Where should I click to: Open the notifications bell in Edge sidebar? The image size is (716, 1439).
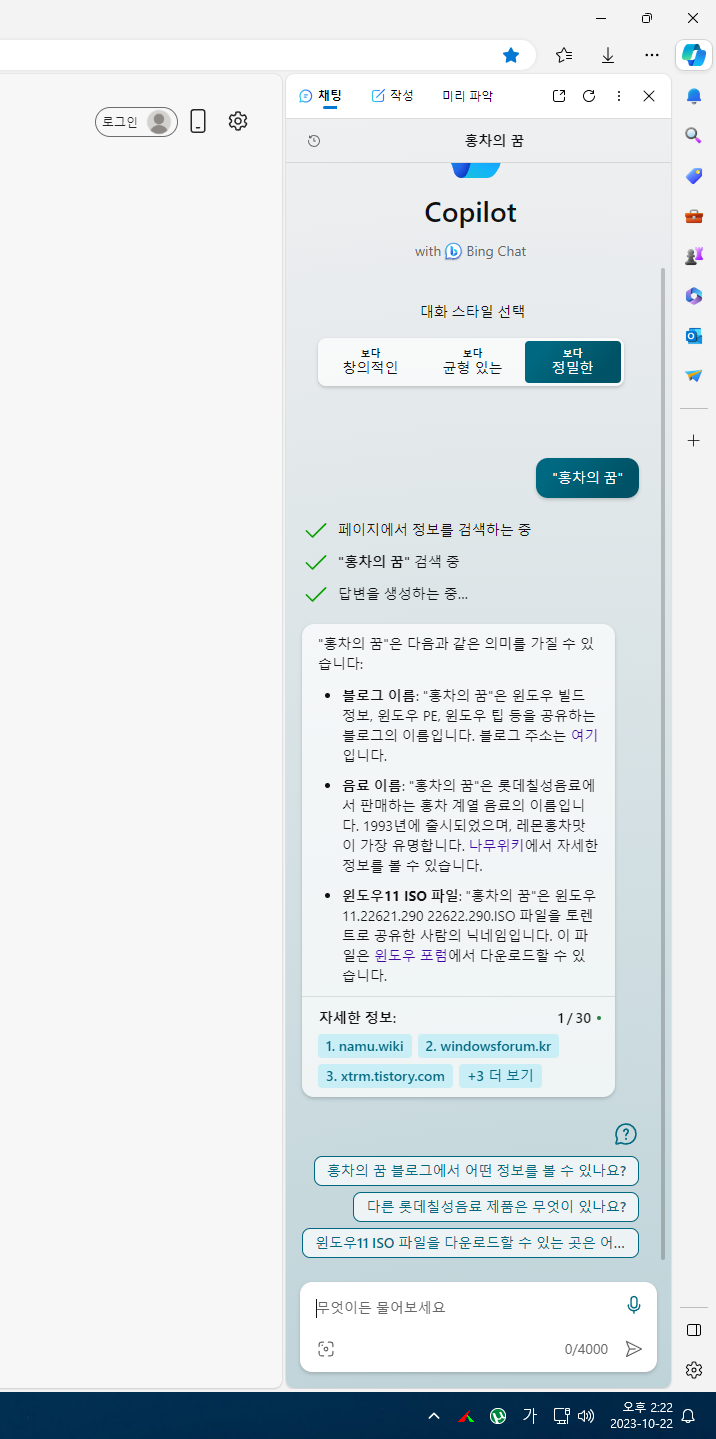pos(694,96)
